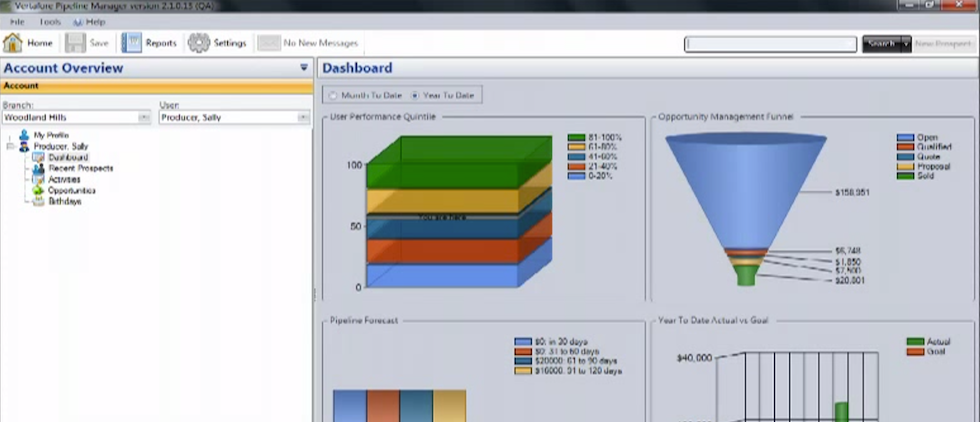Click the messages envelope icon
980x422 pixels.
pyautogui.click(x=269, y=43)
